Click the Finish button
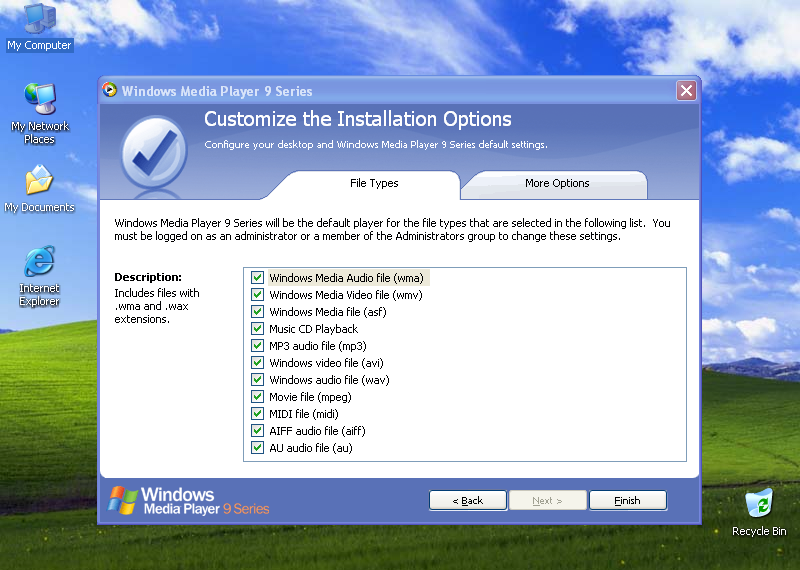800x570 pixels. [x=628, y=501]
